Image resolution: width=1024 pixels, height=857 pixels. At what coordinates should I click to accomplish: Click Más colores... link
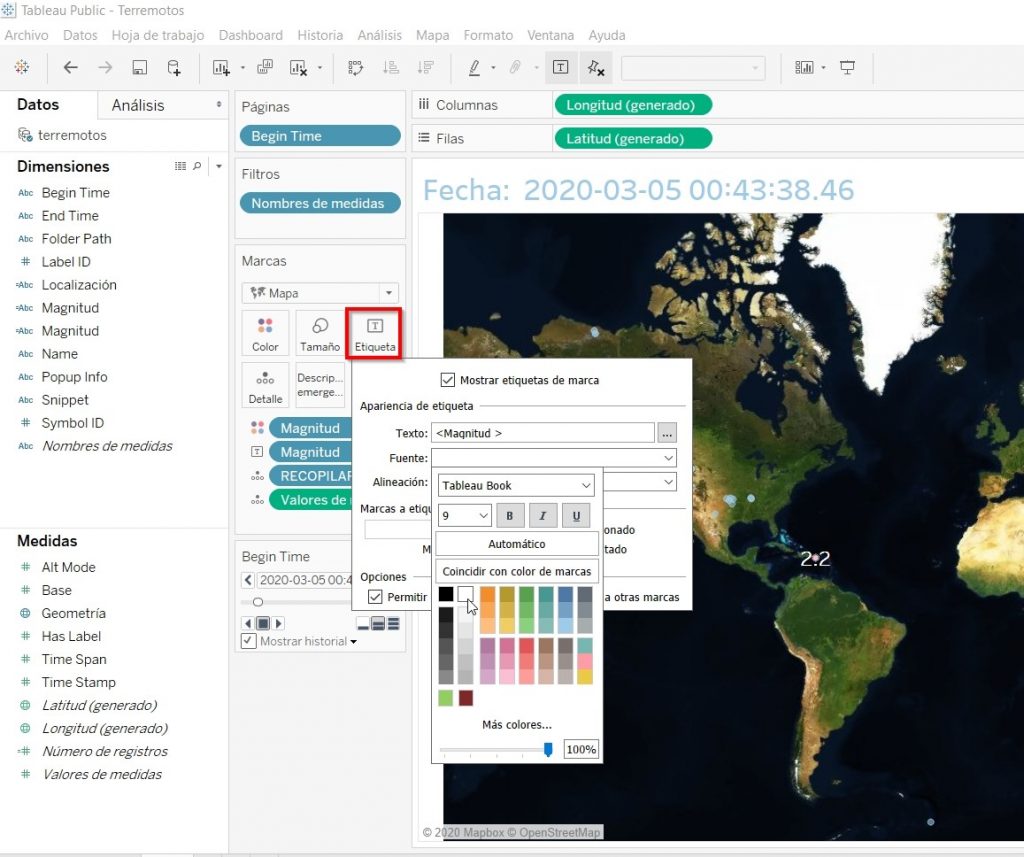[516, 723]
